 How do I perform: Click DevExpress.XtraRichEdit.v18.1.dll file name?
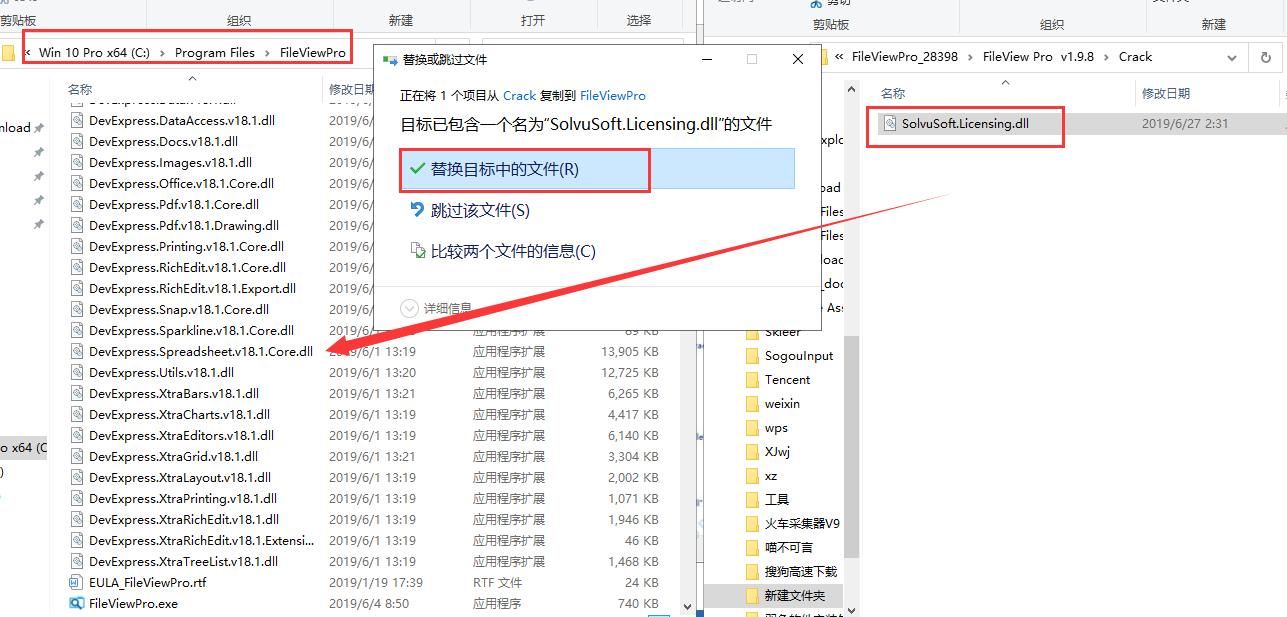click(184, 519)
